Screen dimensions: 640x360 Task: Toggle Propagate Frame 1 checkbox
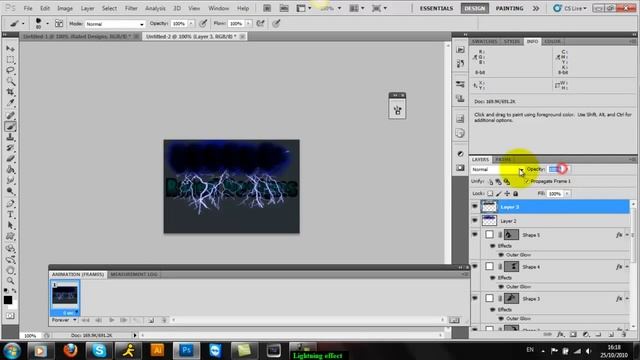[527, 181]
